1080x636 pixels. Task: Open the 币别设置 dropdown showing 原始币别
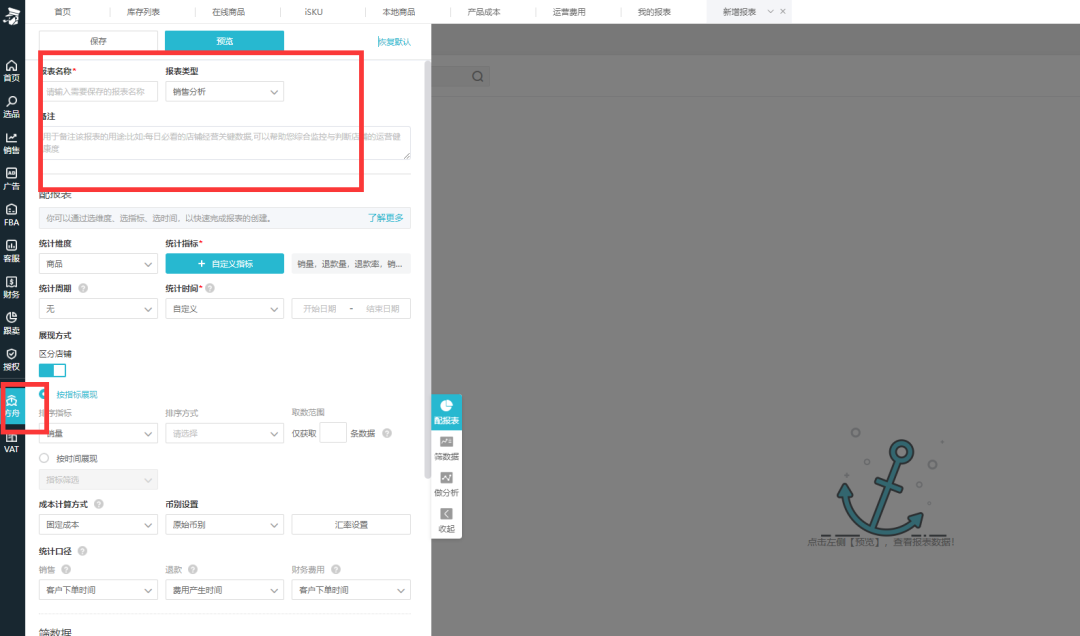tap(225, 524)
